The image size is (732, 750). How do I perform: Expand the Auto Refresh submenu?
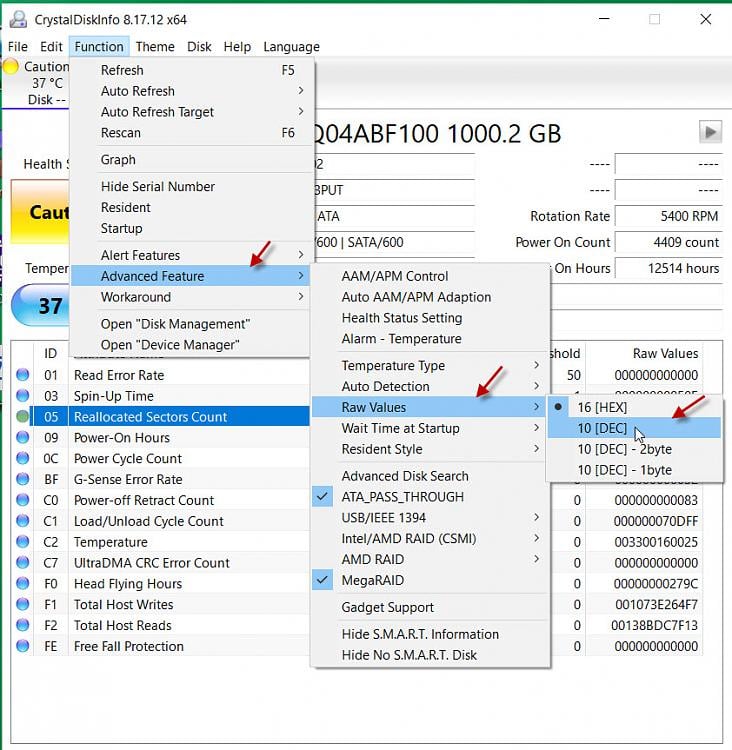pos(190,91)
